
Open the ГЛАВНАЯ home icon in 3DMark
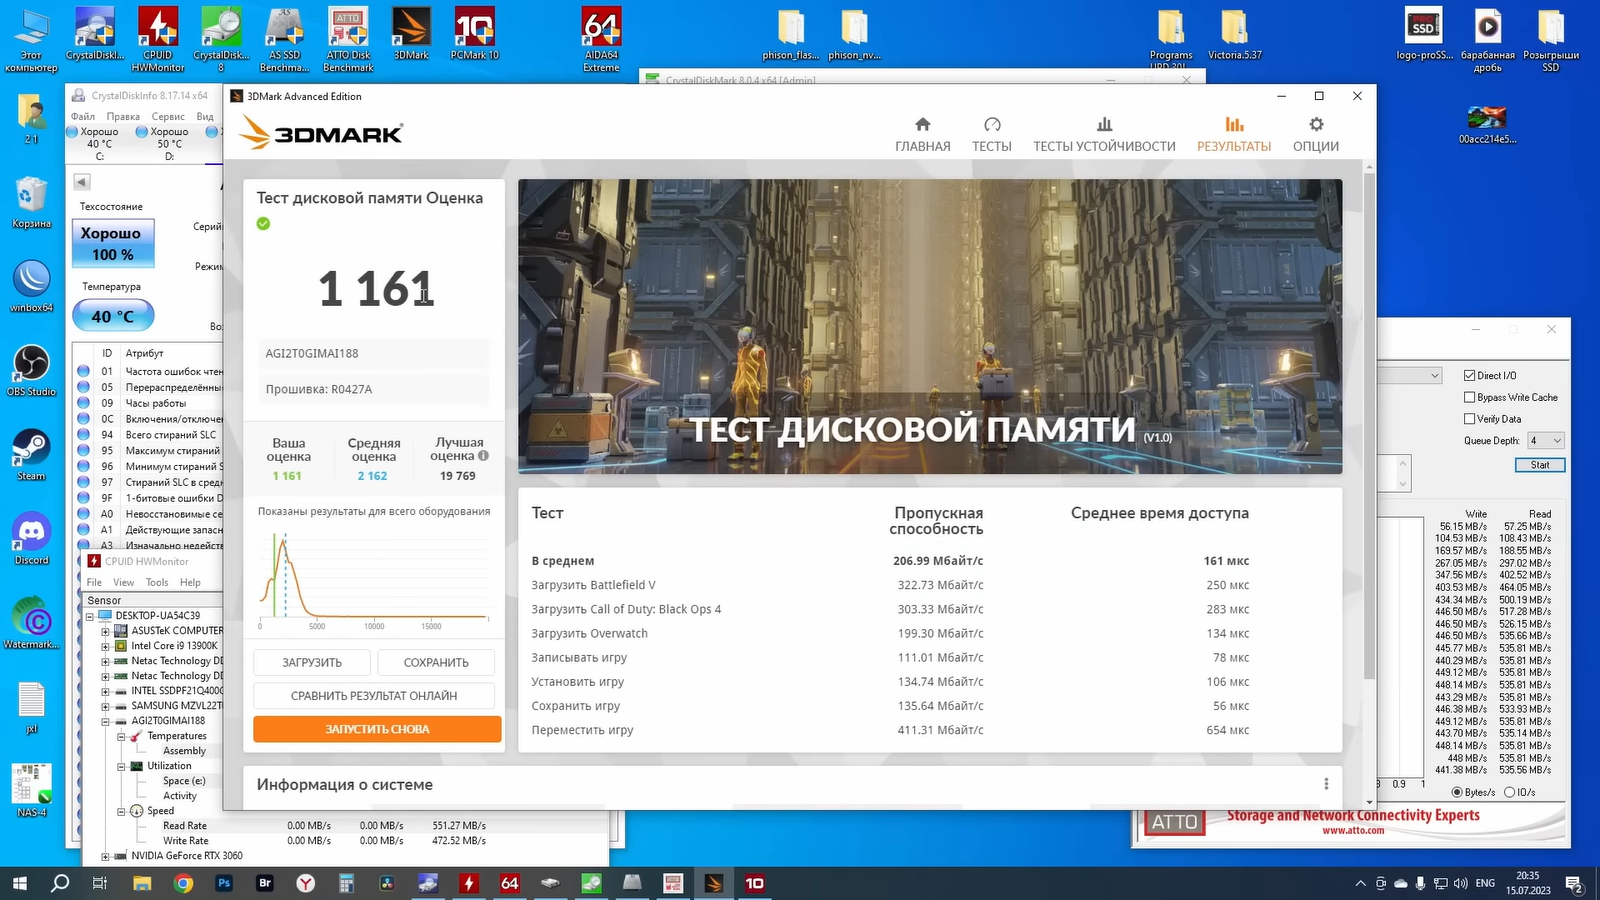(x=922, y=125)
